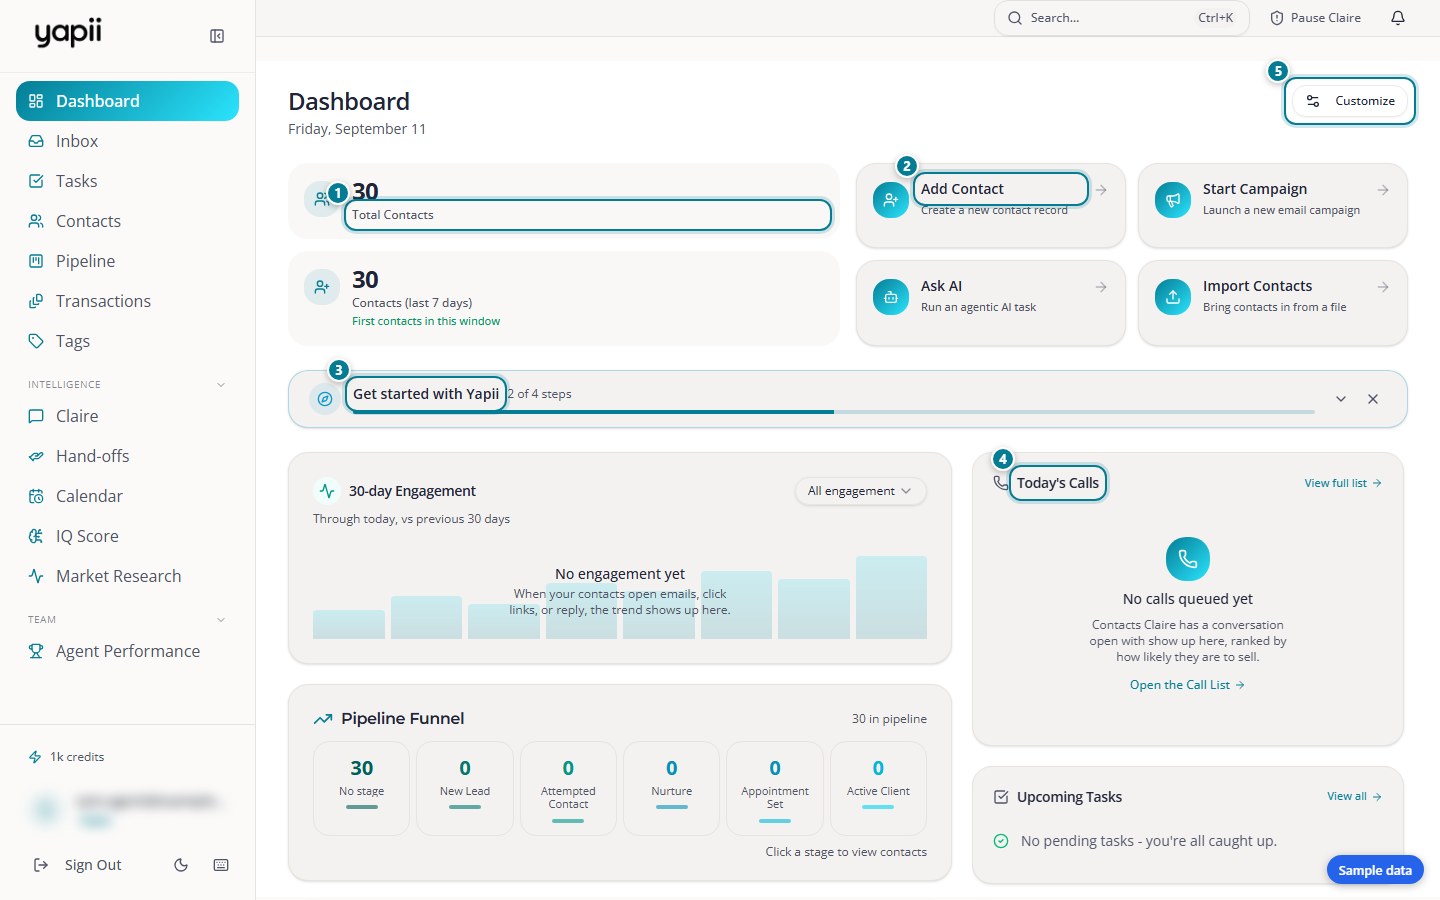Click the green check circle for tasks

click(x=1001, y=841)
